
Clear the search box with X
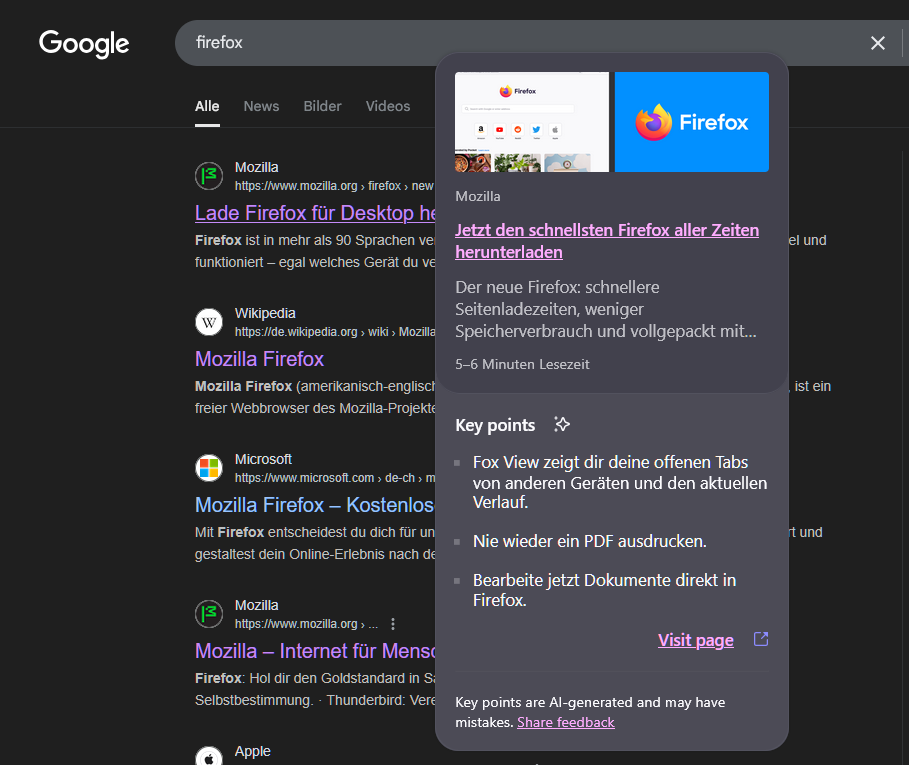878,43
